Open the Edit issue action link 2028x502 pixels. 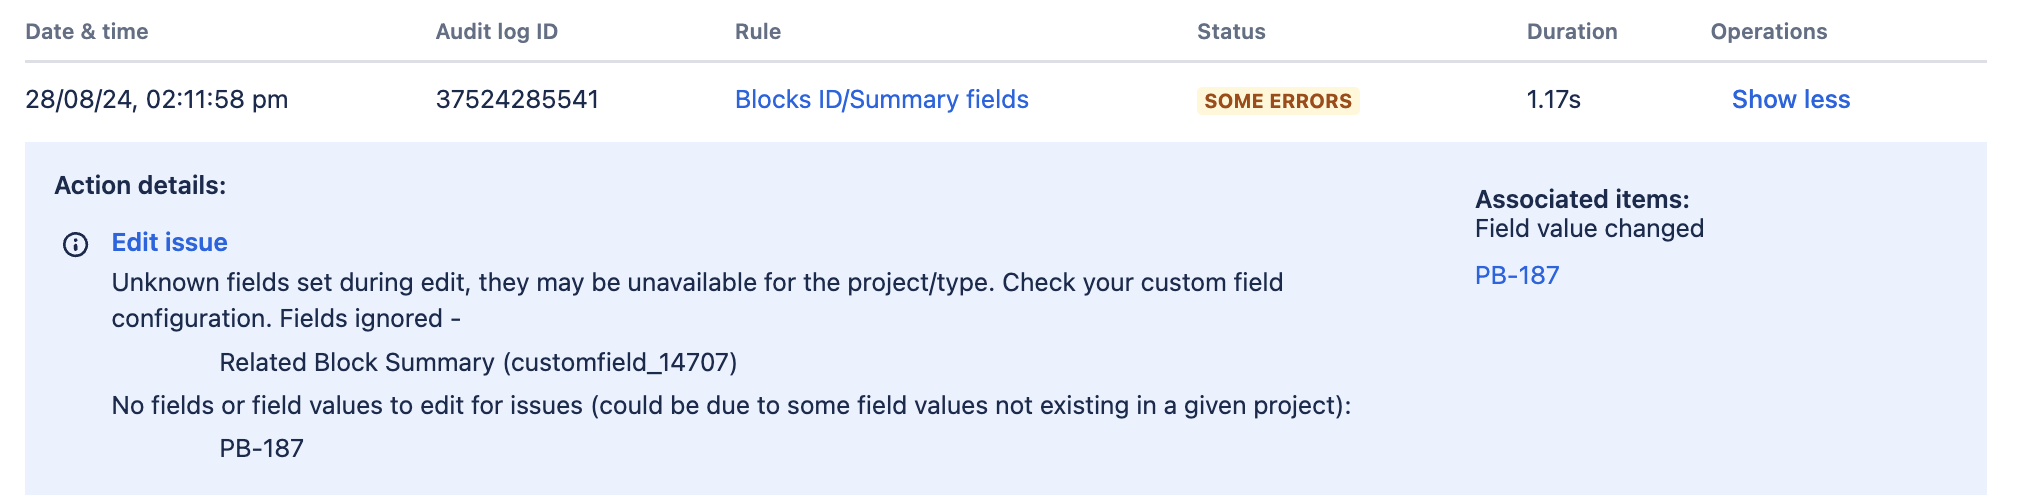tap(169, 243)
